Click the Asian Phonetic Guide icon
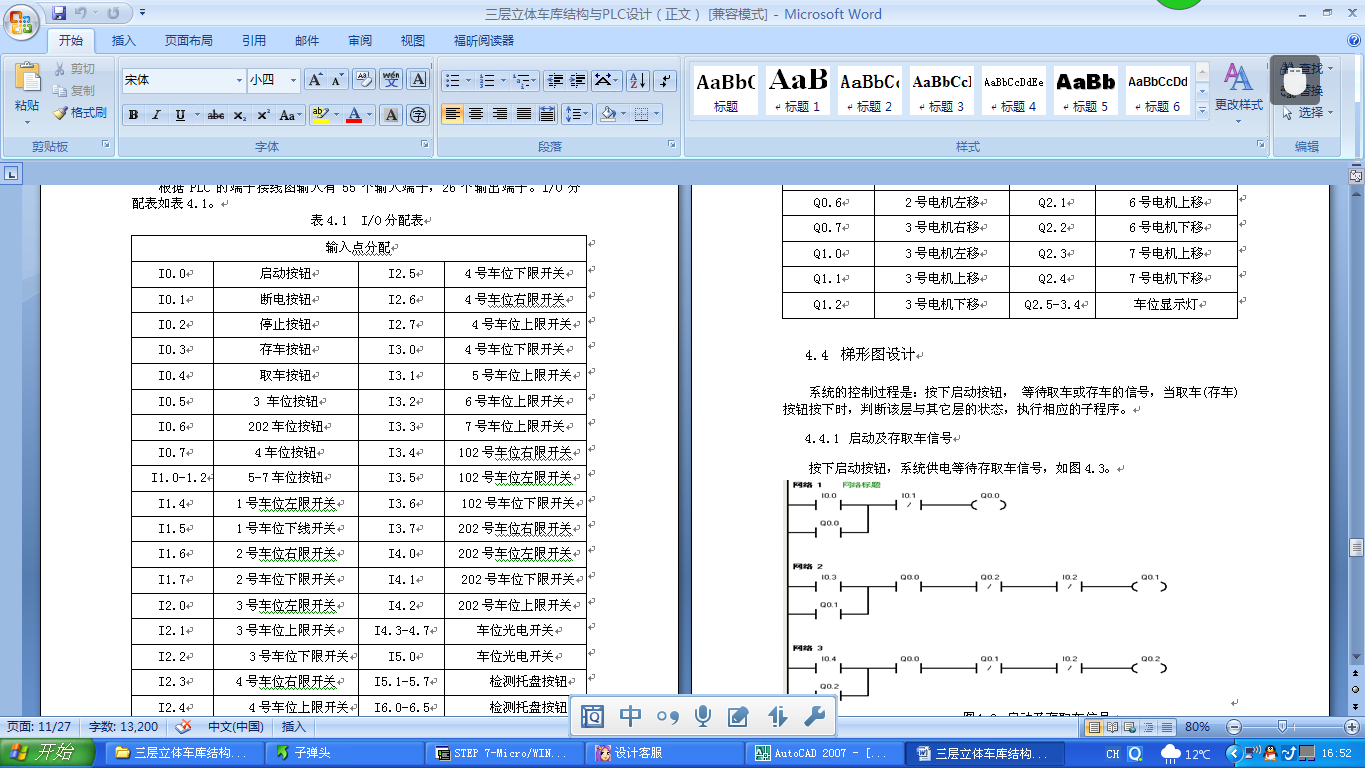The image size is (1365, 768). [390, 78]
